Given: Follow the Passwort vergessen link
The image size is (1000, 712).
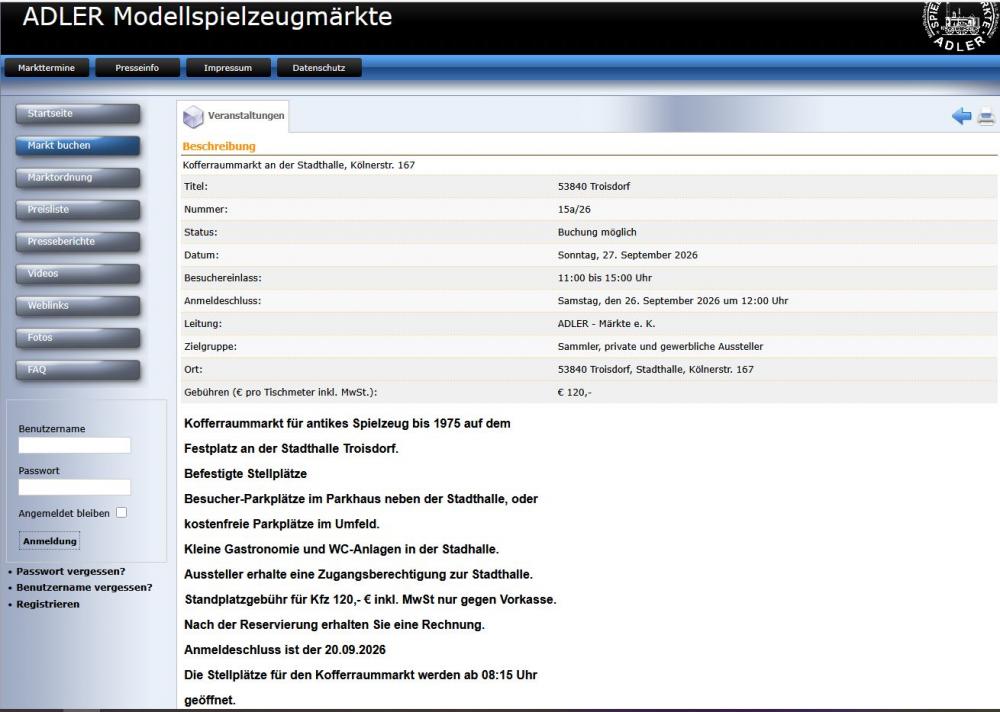Looking at the screenshot, I should click(x=71, y=571).
